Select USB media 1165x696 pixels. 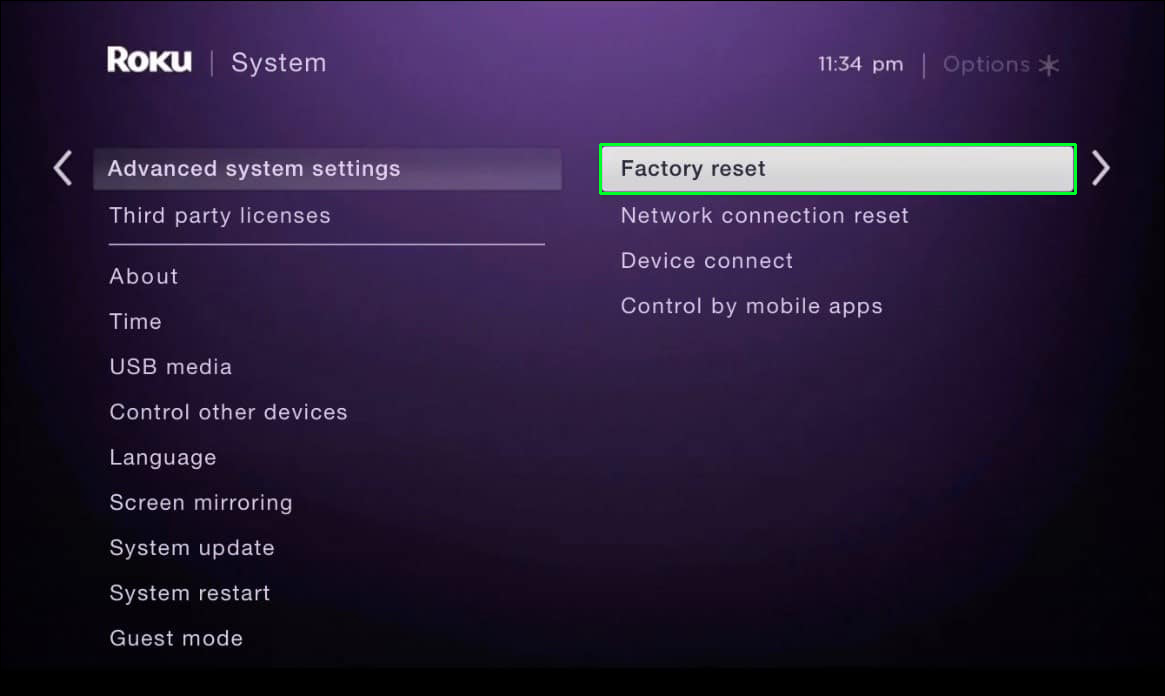click(x=171, y=367)
